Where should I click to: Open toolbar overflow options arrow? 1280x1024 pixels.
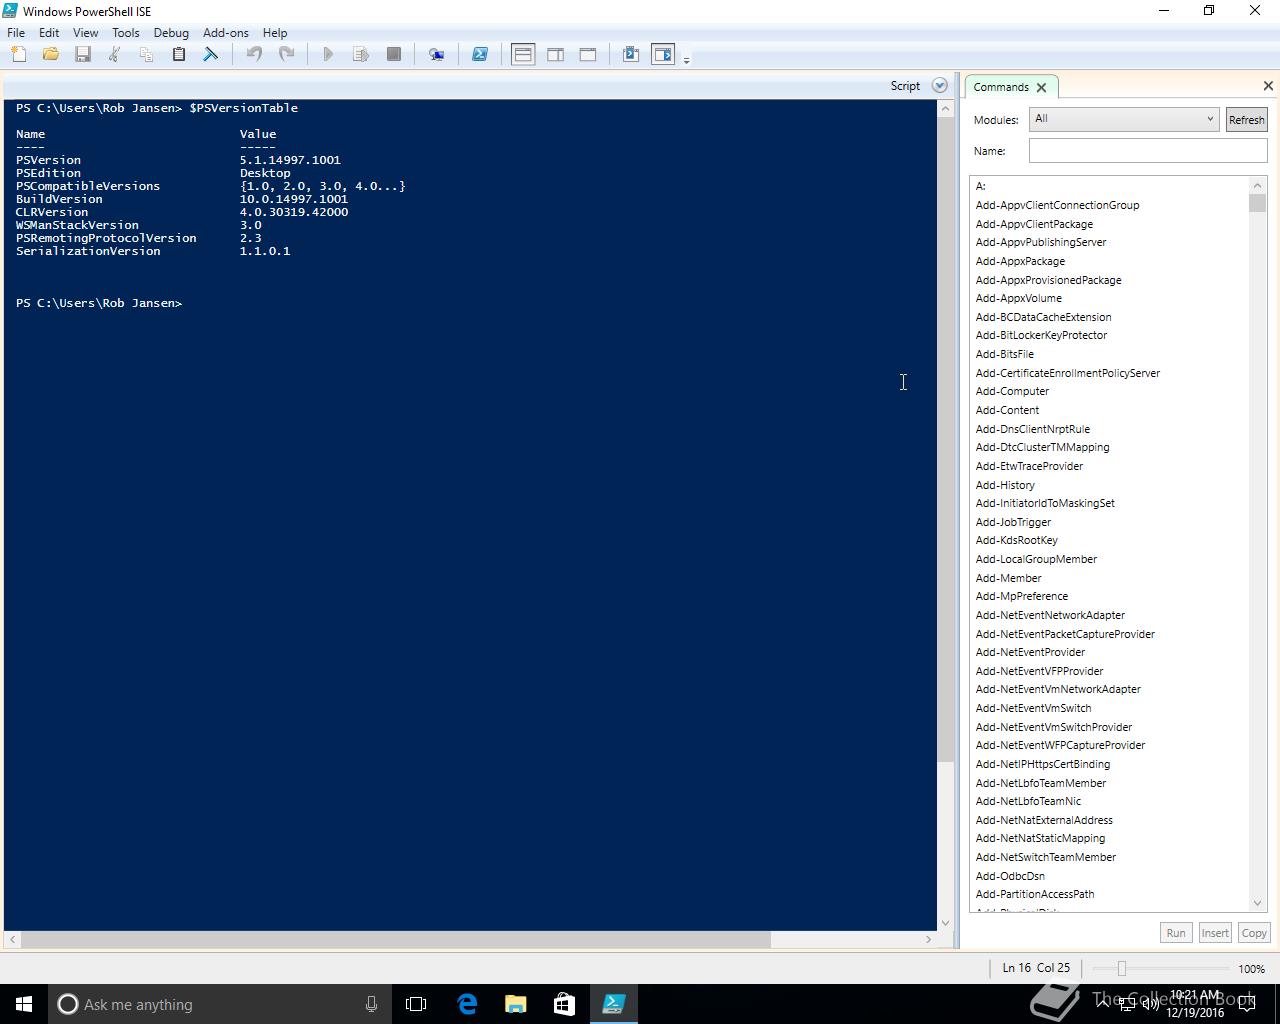[686, 61]
